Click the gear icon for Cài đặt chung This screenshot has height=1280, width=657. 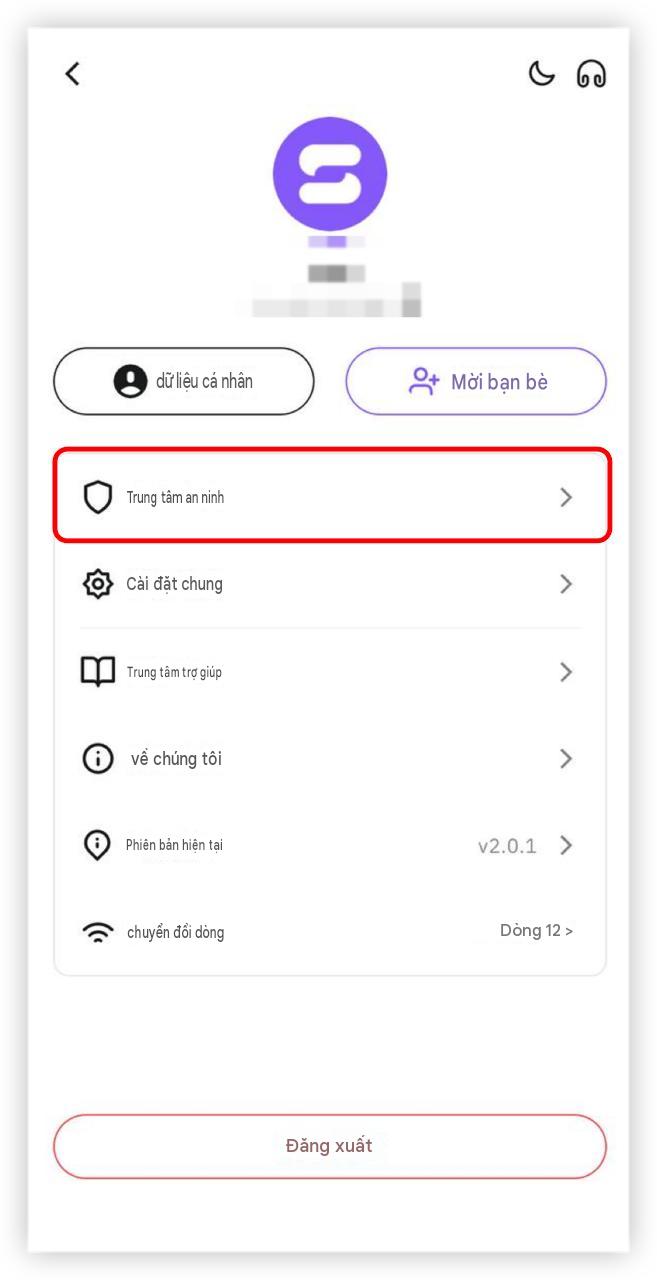97,583
